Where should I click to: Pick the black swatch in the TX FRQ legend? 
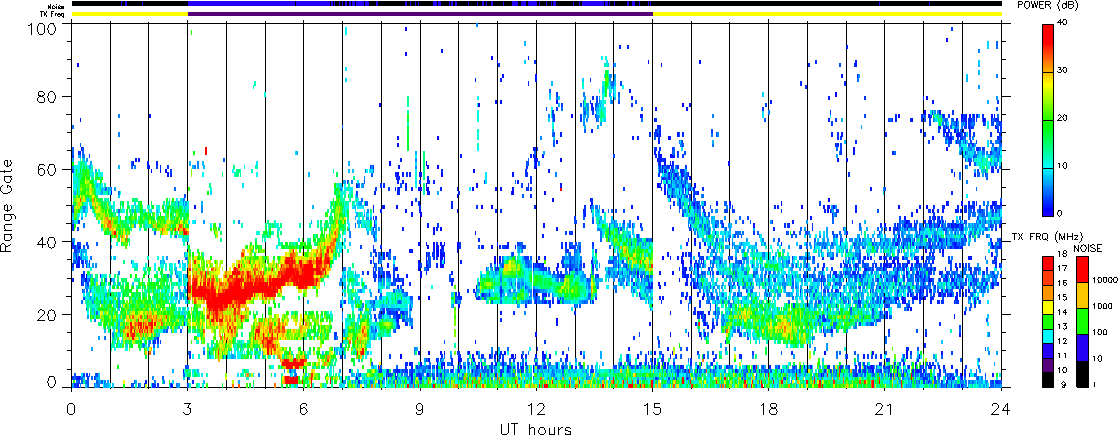click(x=1048, y=381)
